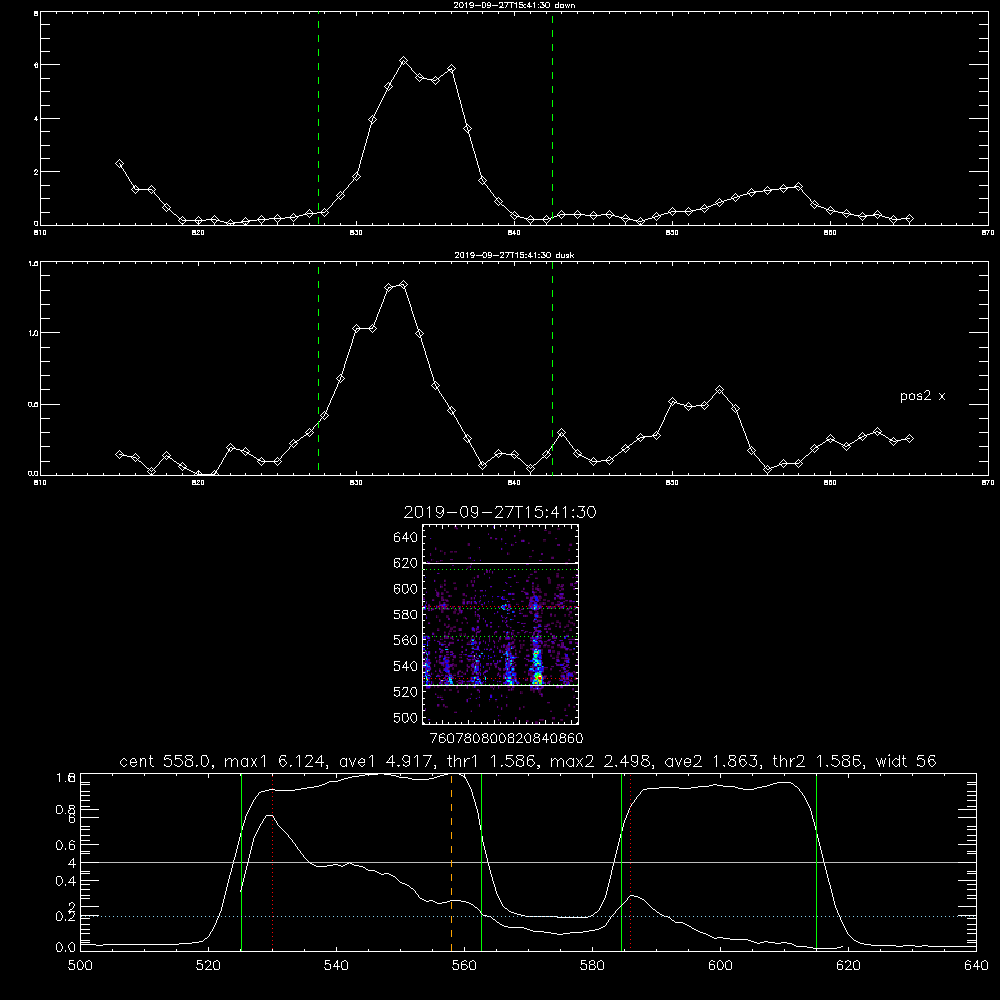Viewport: 1000px width, 1000px height.
Task: Click x-axis label 500 on bottom plot
Action: pos(80,966)
